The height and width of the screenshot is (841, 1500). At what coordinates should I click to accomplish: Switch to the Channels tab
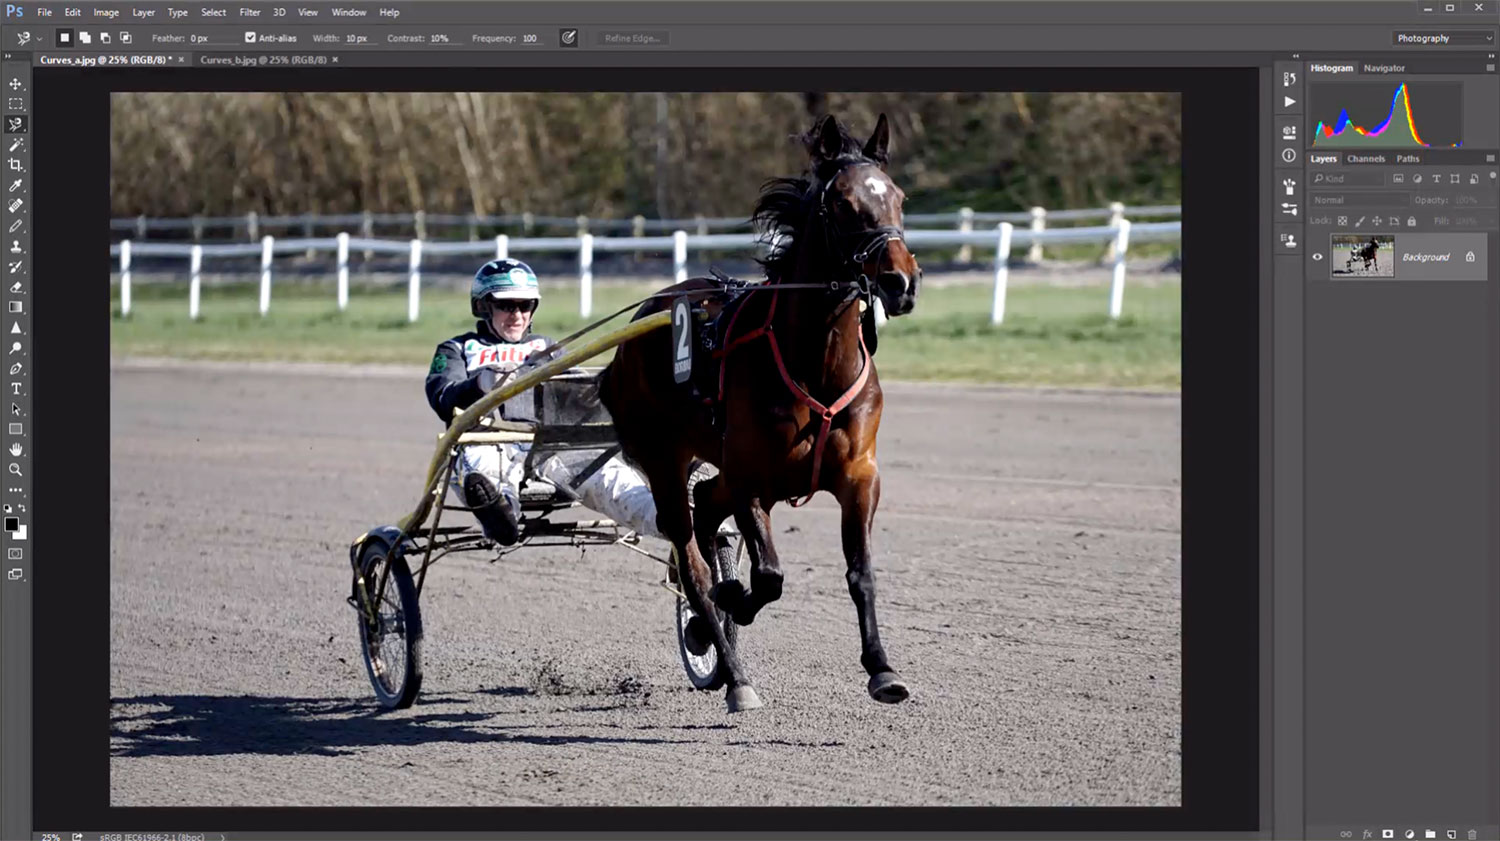[x=1365, y=159]
